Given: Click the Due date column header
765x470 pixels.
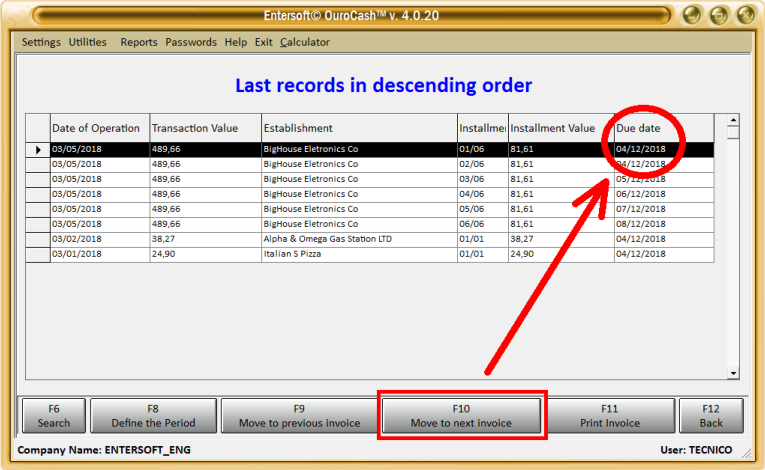Looking at the screenshot, I should [664, 128].
